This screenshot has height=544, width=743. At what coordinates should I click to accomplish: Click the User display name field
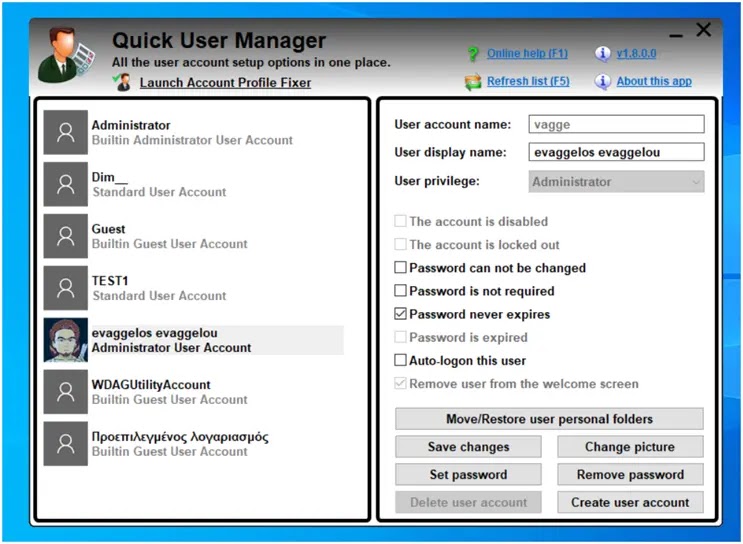(616, 152)
